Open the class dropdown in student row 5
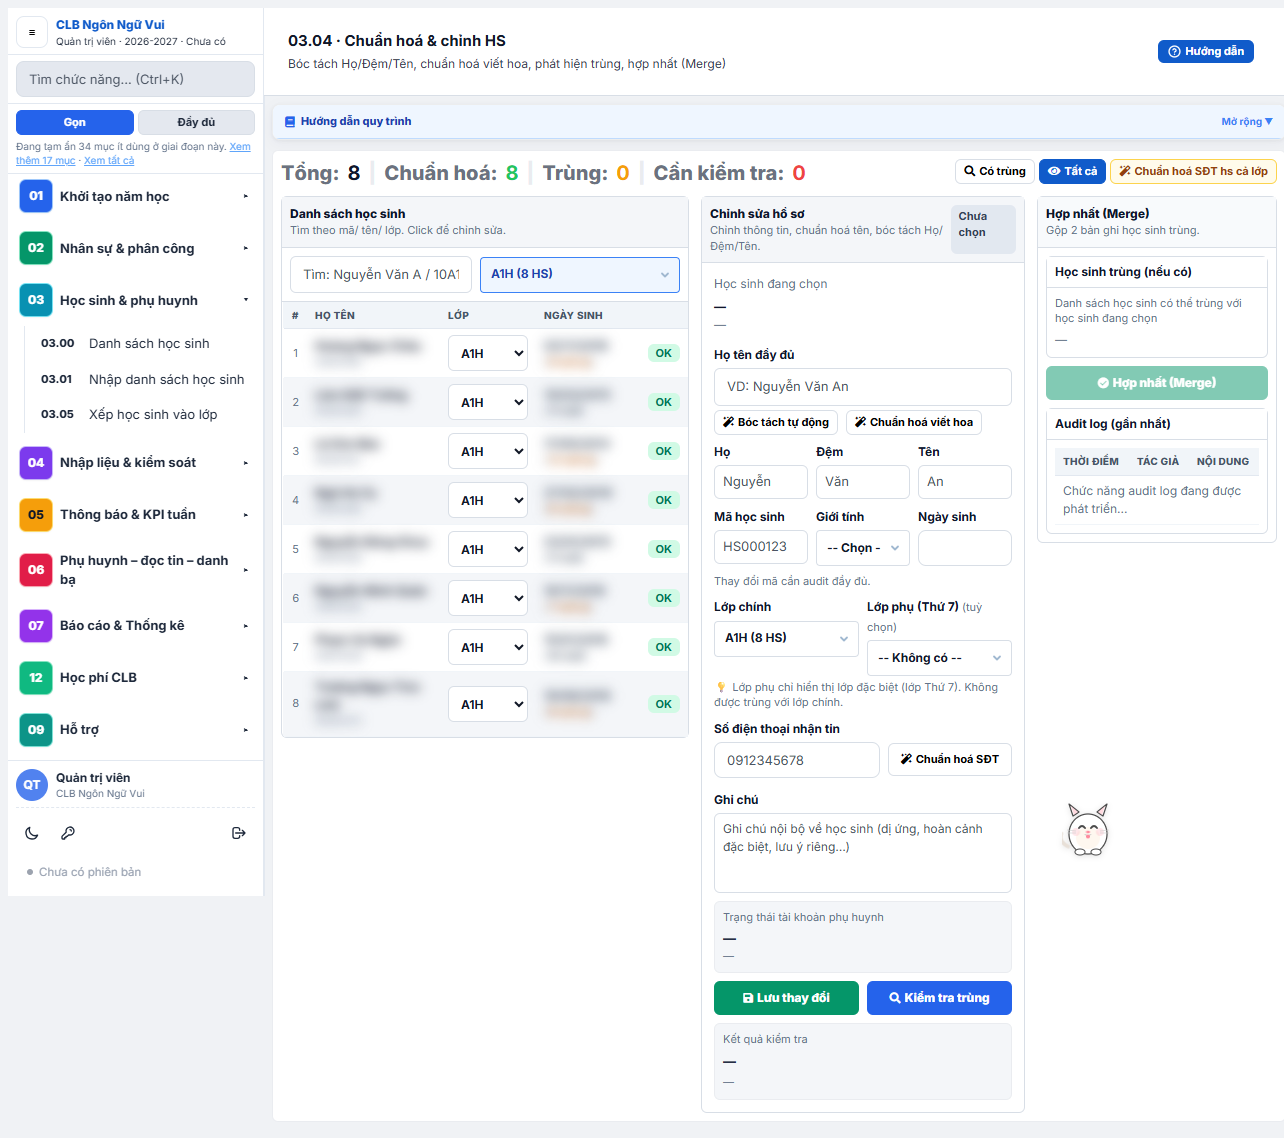The width and height of the screenshot is (1284, 1138). (488, 549)
